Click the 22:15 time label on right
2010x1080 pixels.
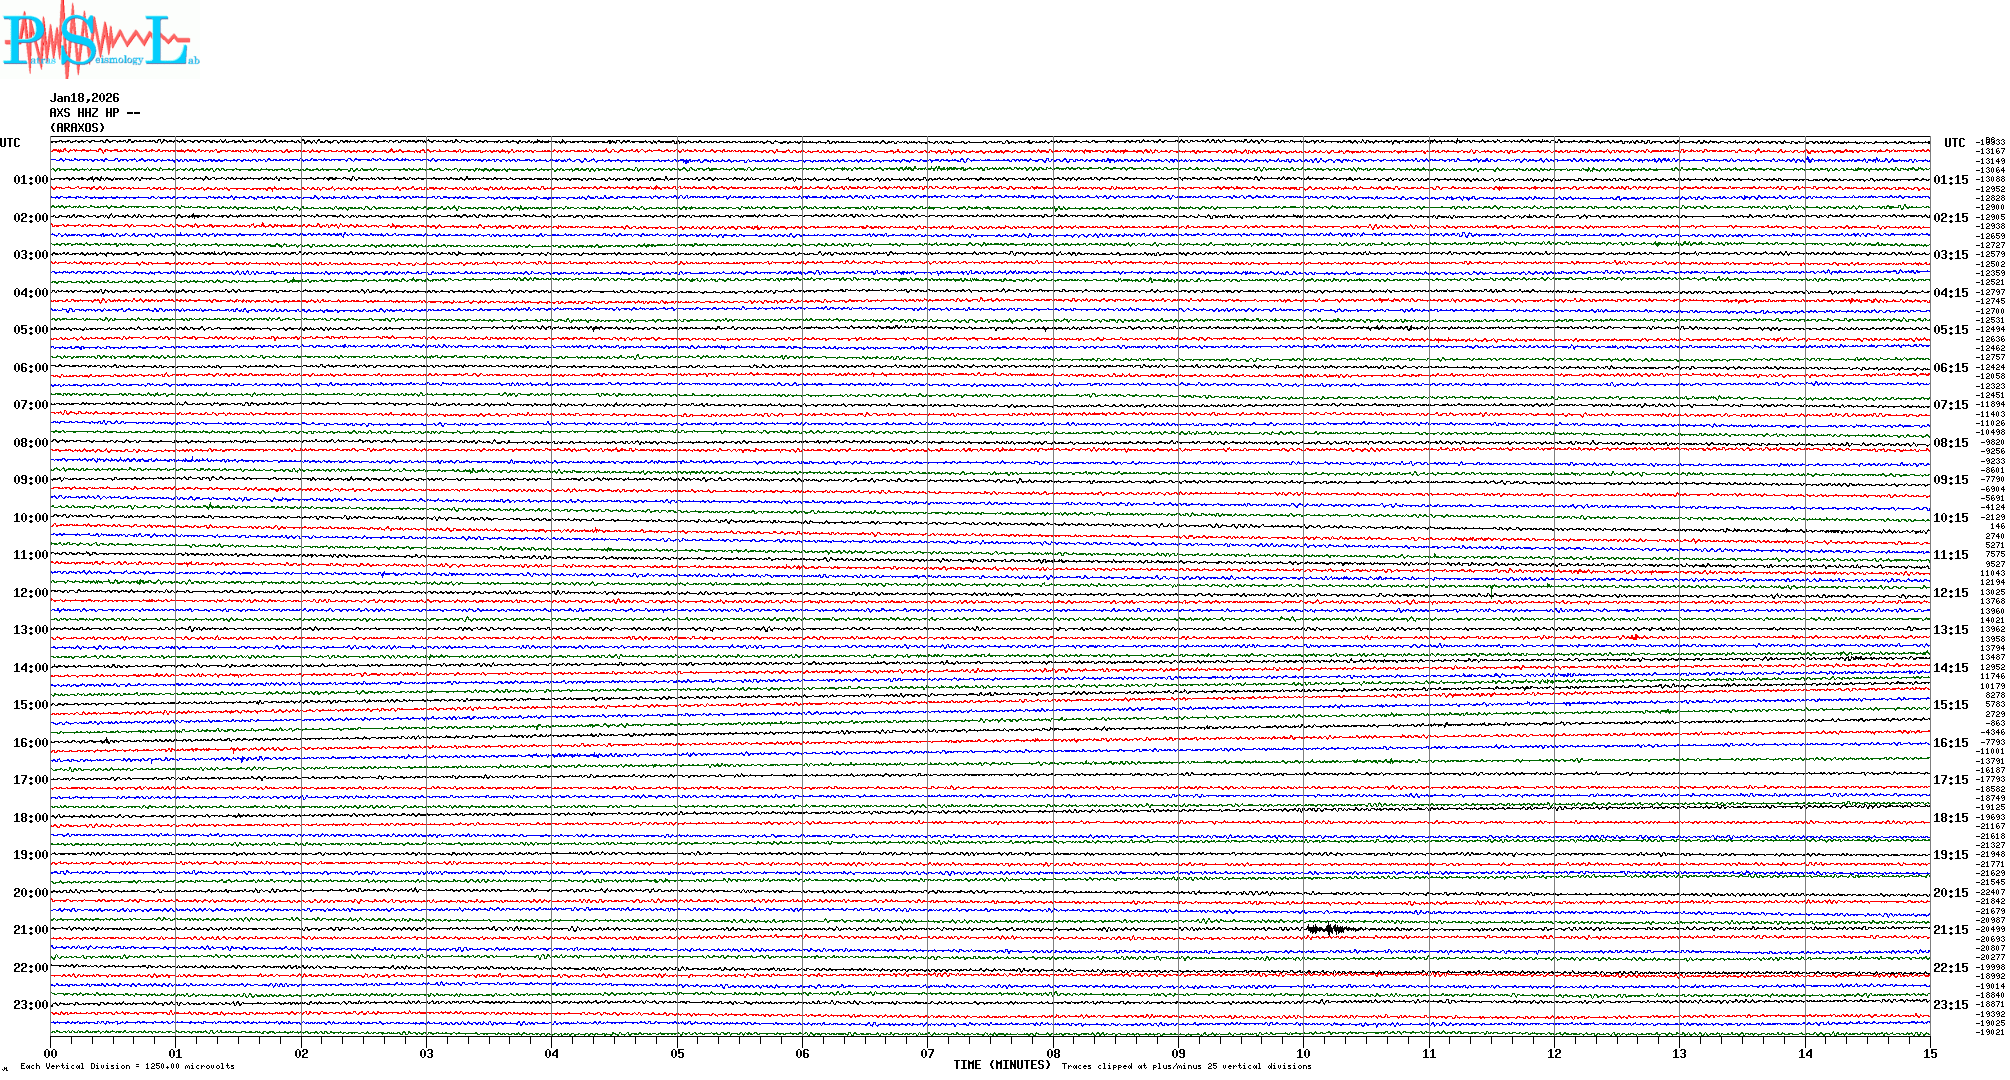pyautogui.click(x=1950, y=968)
